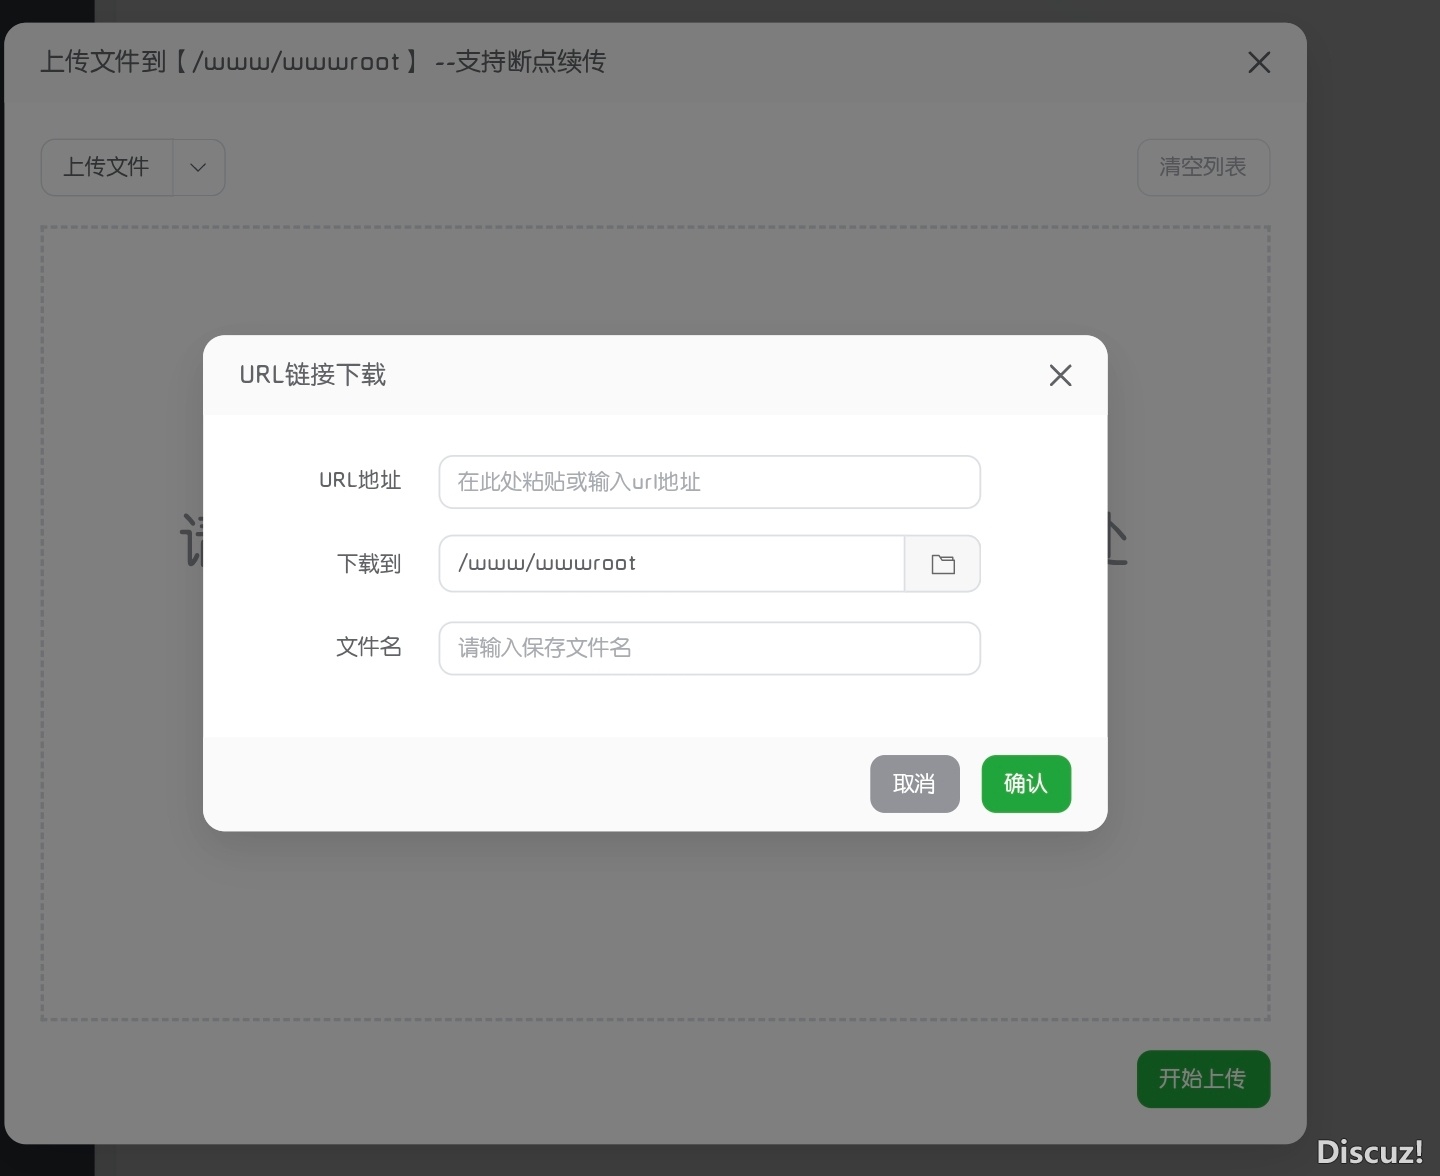Click the Discuz! watermark logo
This screenshot has width=1440, height=1176.
pyautogui.click(x=1369, y=1152)
